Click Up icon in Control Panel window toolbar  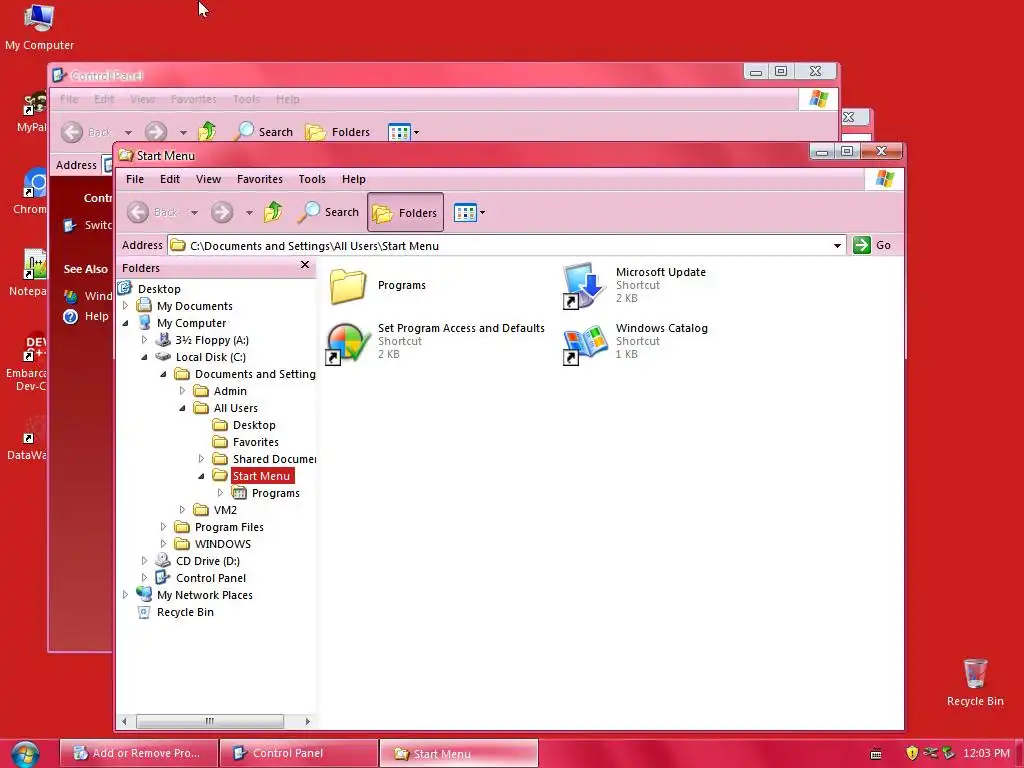[x=207, y=132]
